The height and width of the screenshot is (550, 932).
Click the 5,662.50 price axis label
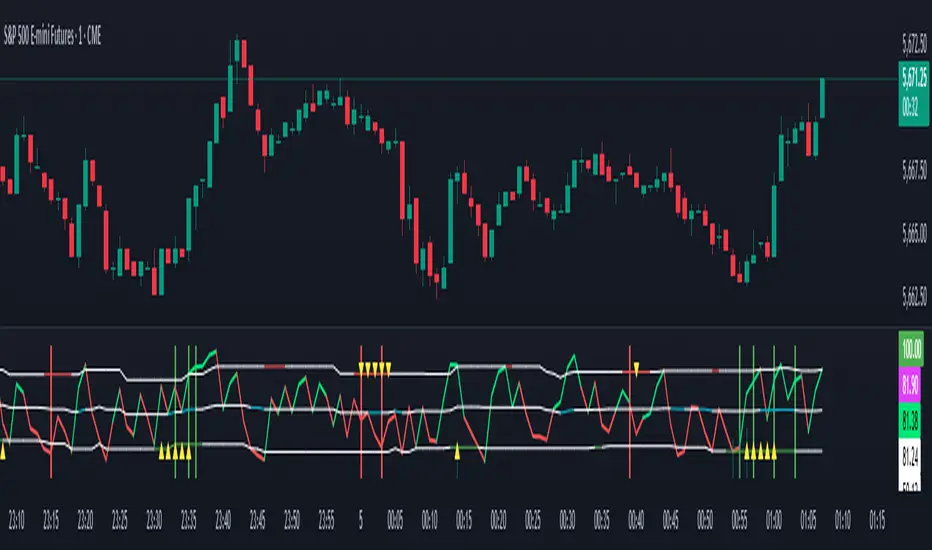coord(914,297)
